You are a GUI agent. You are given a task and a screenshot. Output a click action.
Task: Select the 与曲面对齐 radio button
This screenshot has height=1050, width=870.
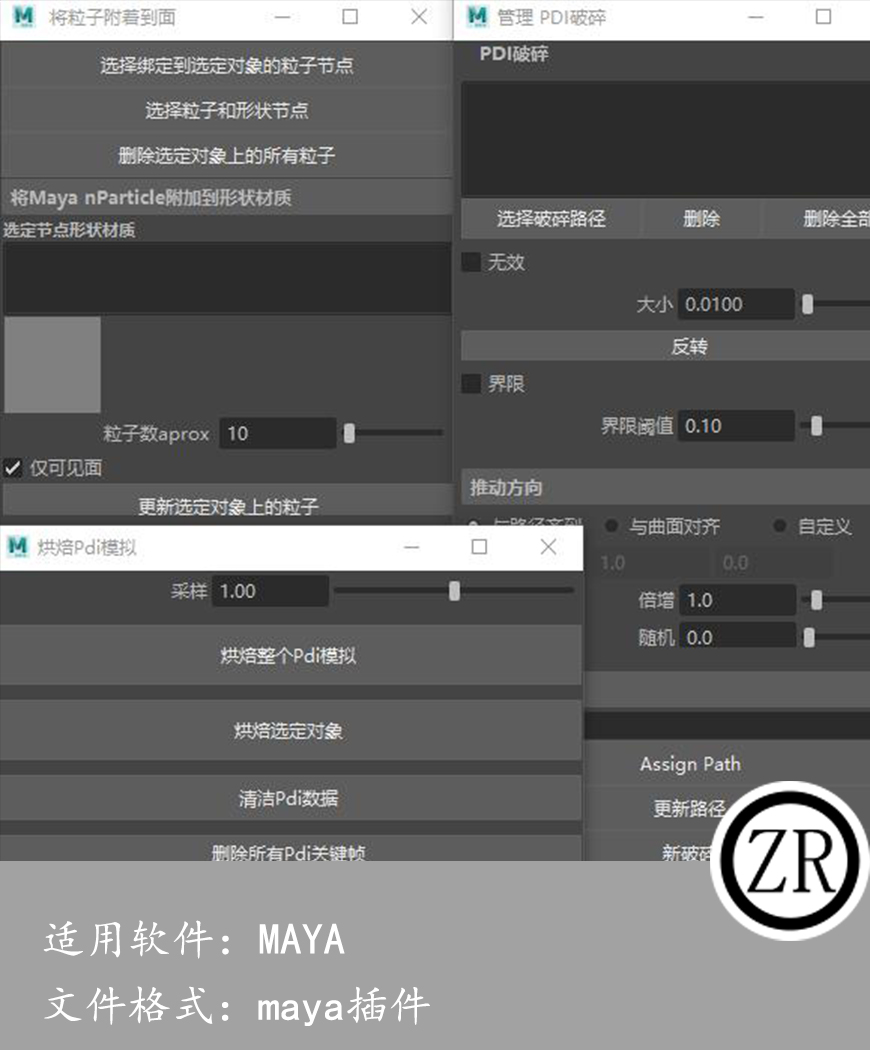tap(611, 526)
